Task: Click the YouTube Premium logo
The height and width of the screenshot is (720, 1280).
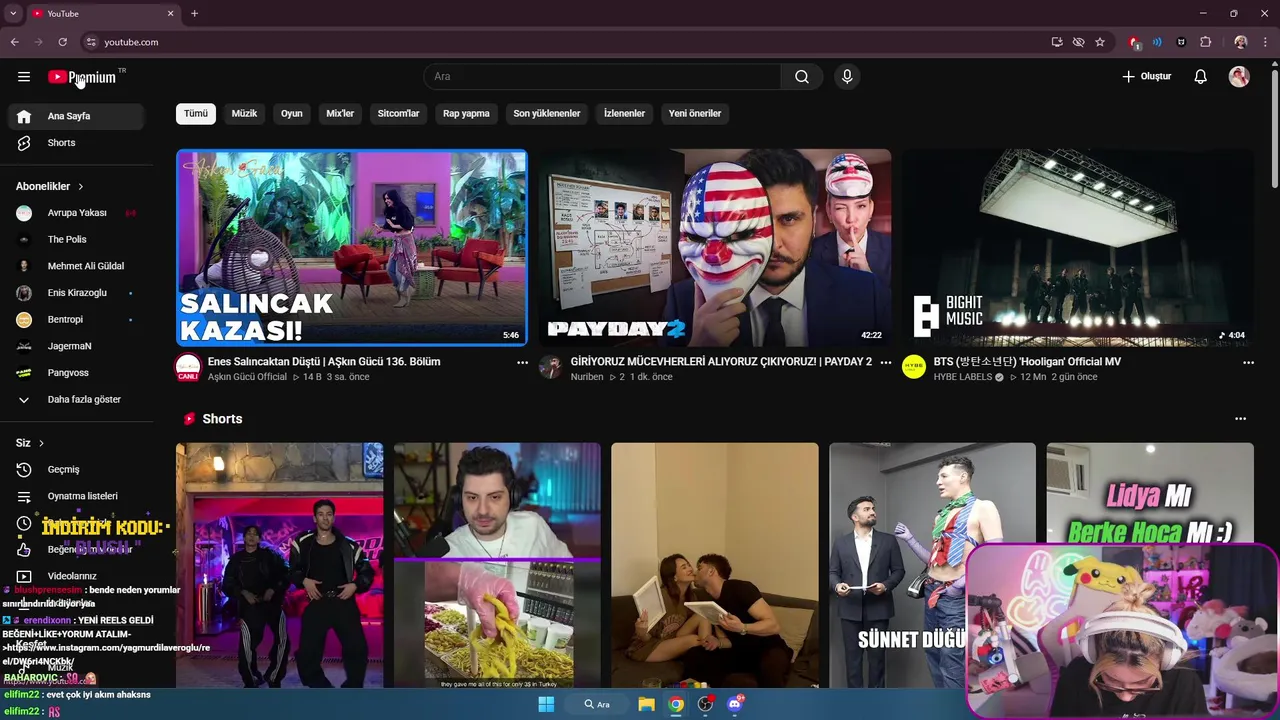Action: tap(83, 77)
